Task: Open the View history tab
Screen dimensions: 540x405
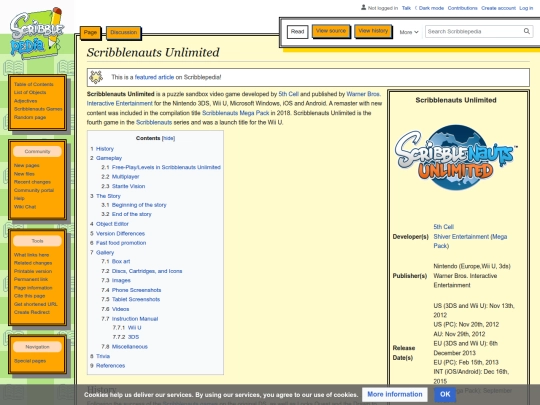Action: click(x=373, y=31)
